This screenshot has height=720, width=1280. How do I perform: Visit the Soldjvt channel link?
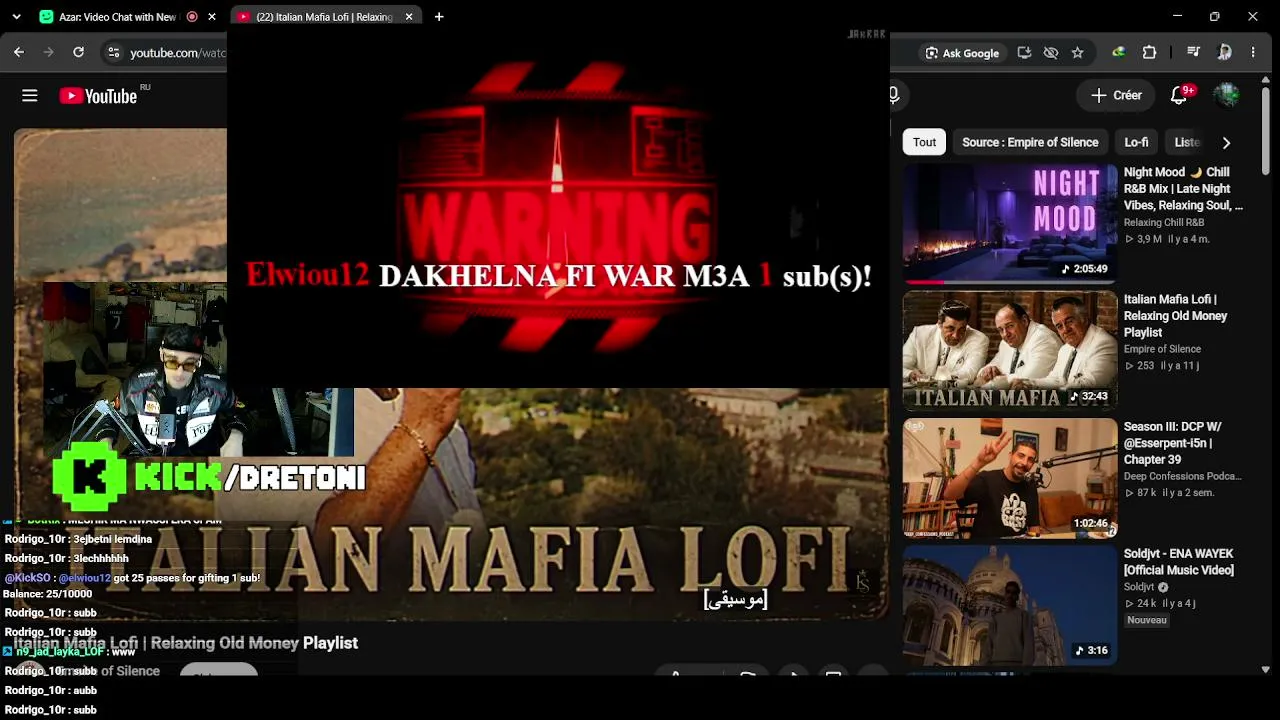coord(1139,587)
